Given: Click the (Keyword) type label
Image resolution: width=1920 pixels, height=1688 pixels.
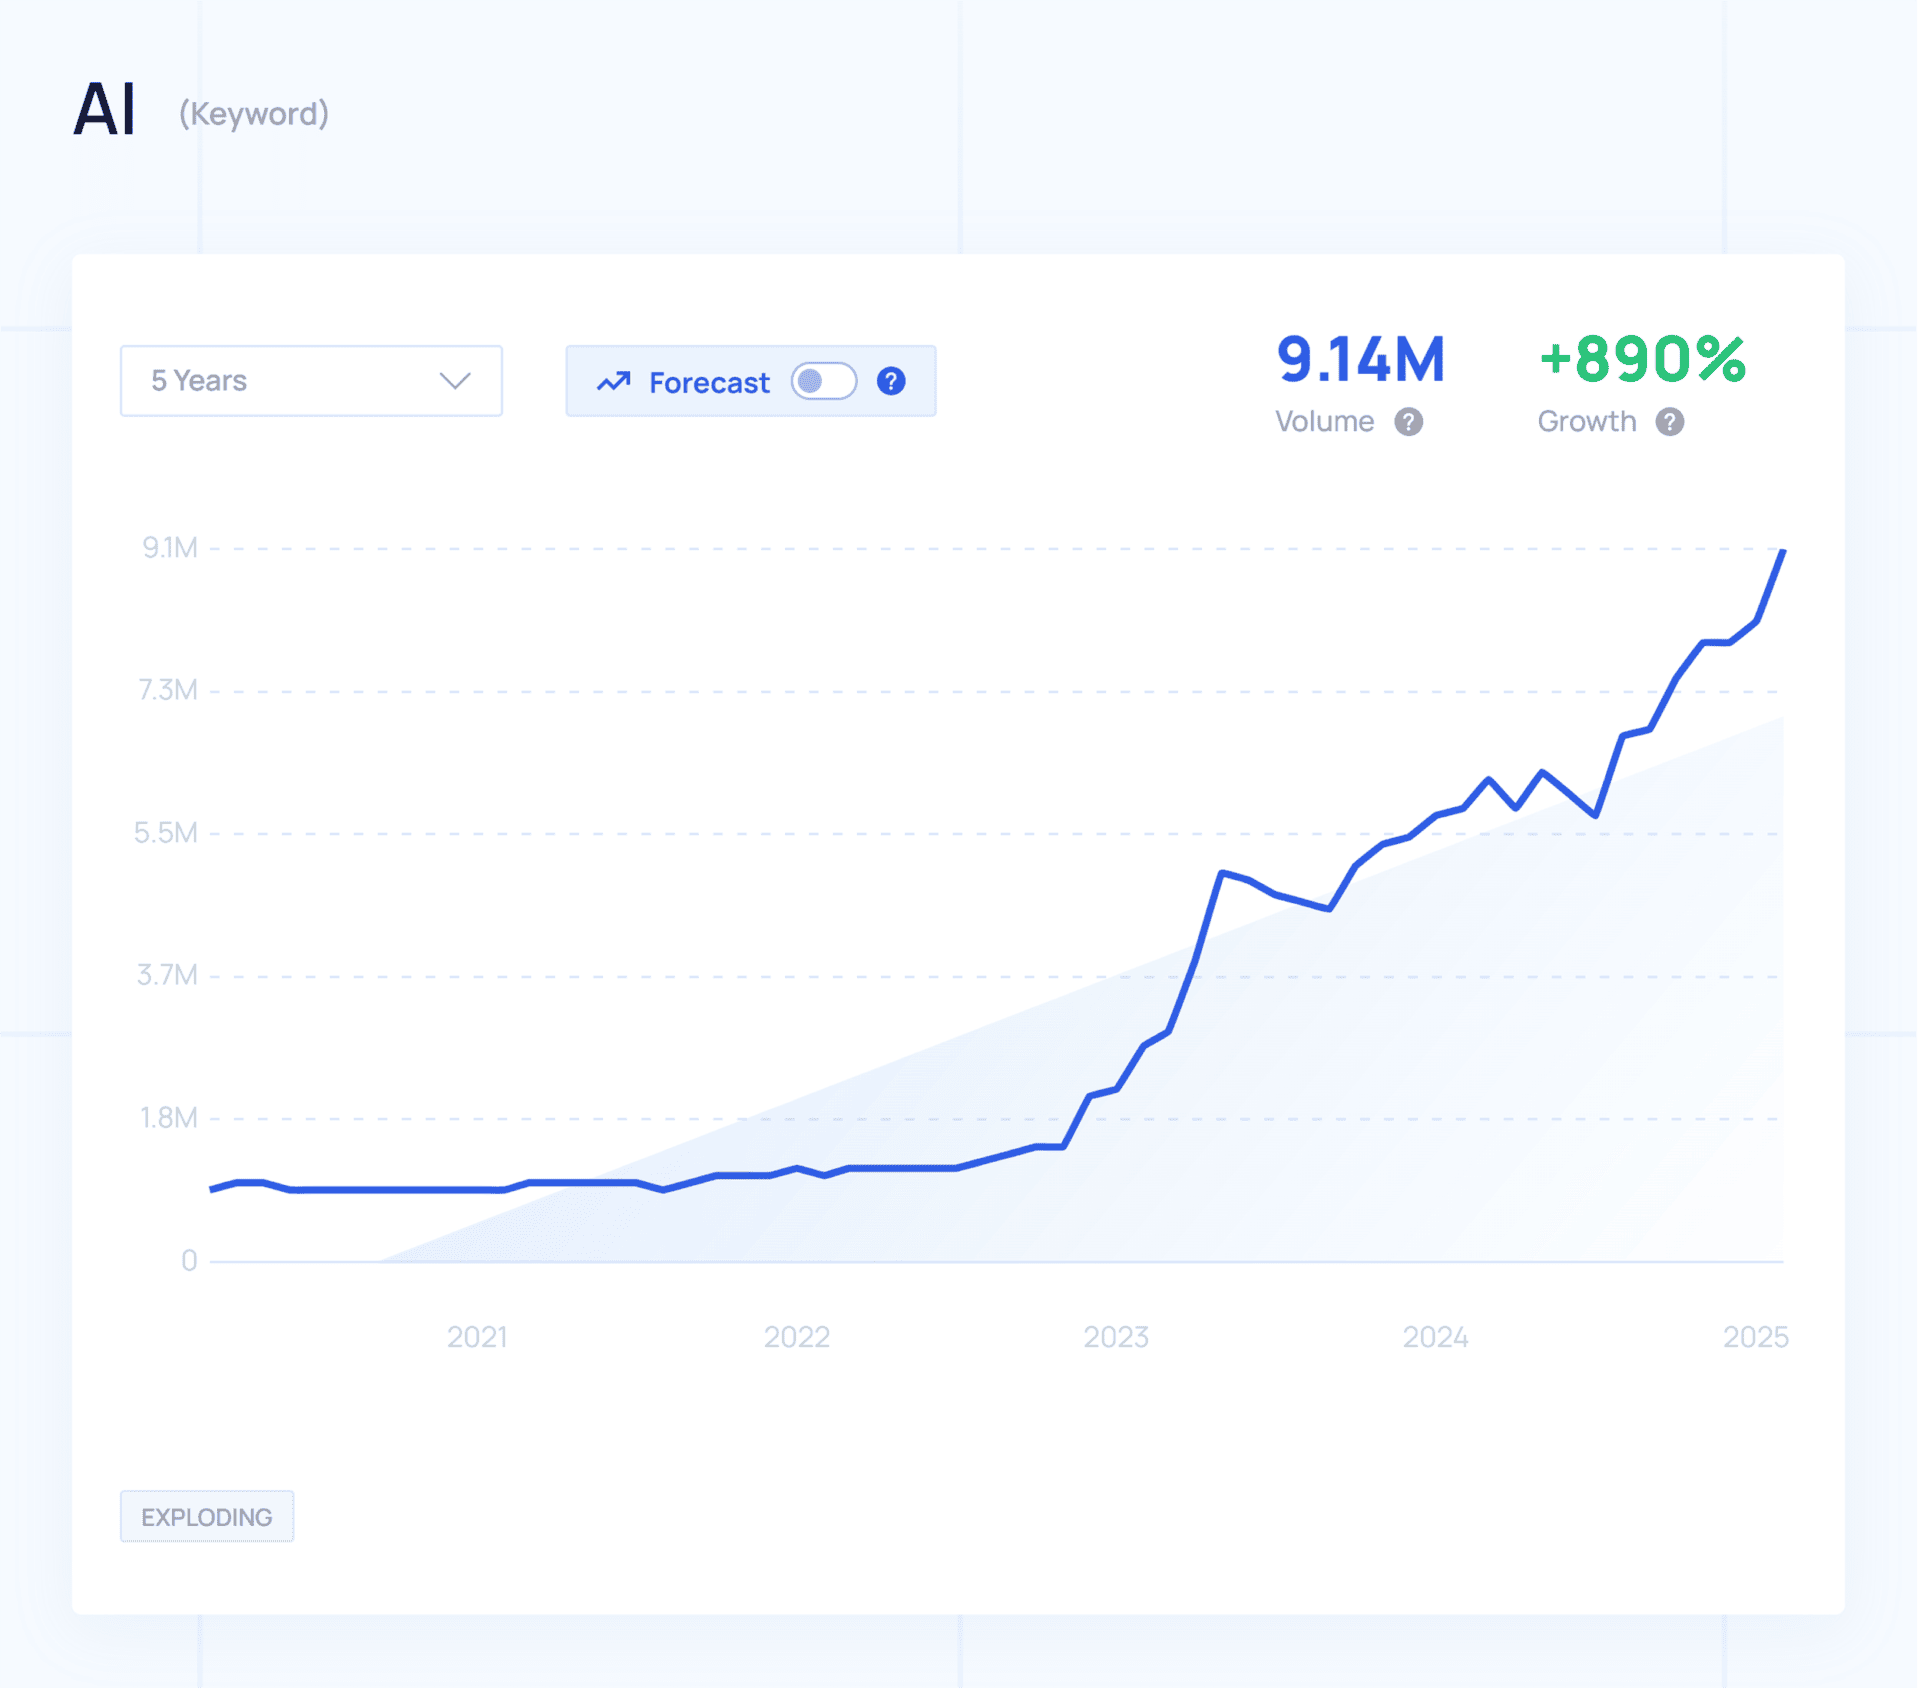Looking at the screenshot, I should 254,114.
